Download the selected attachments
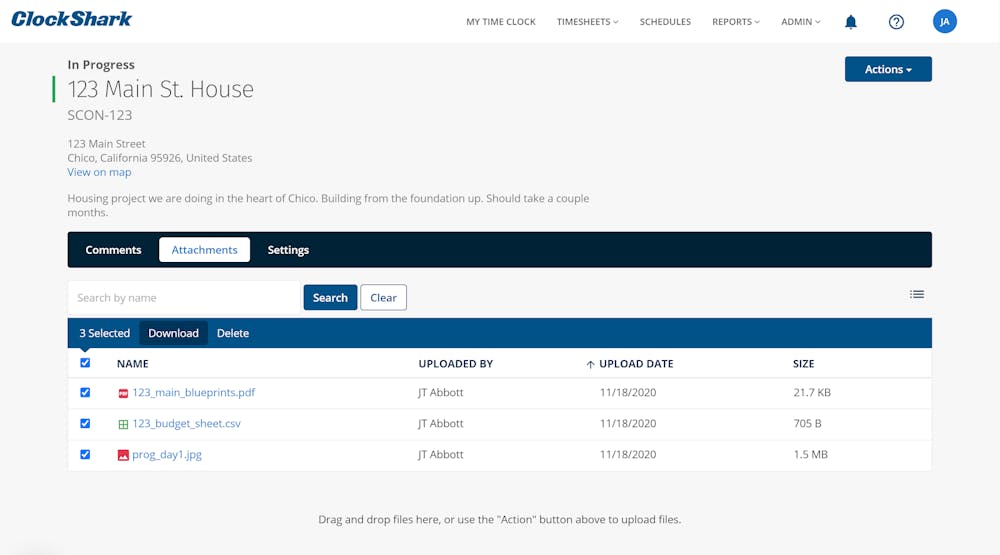 [x=173, y=333]
